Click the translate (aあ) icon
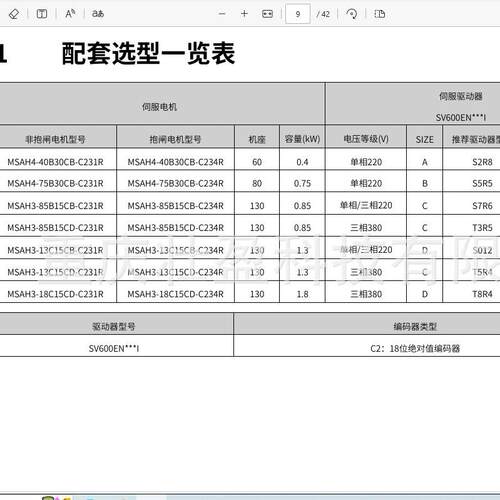This screenshot has width=500, height=500. (98, 14)
